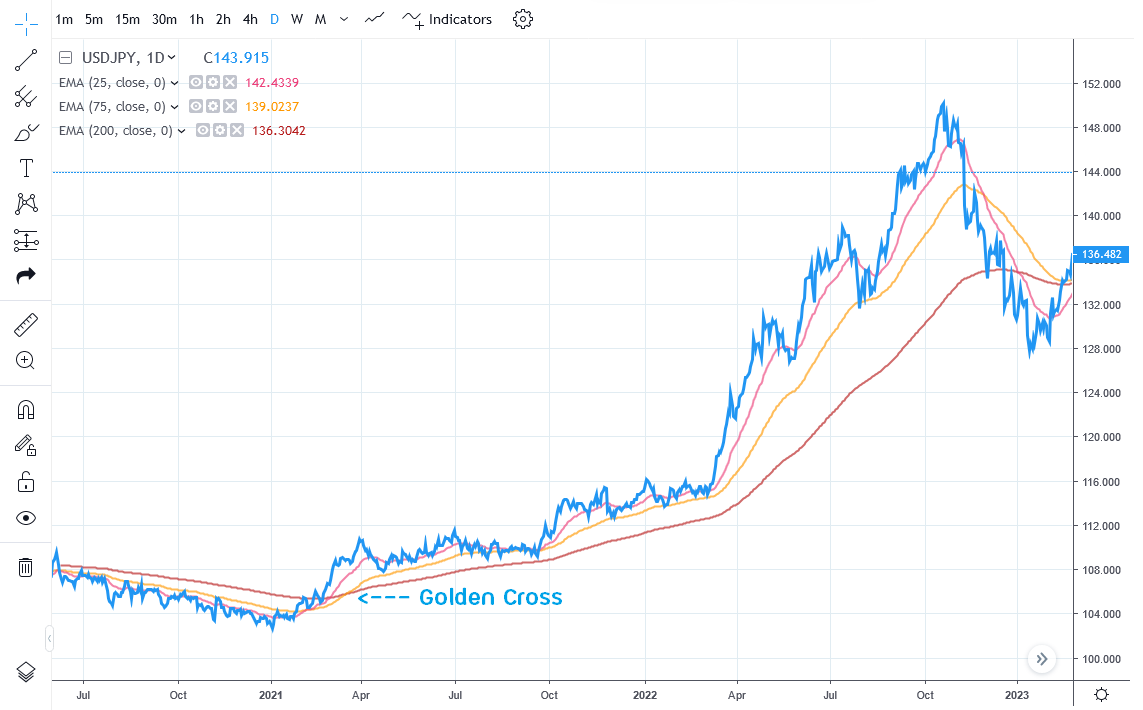Select the Text annotation tool
The width and height of the screenshot is (1143, 710).
(26, 168)
